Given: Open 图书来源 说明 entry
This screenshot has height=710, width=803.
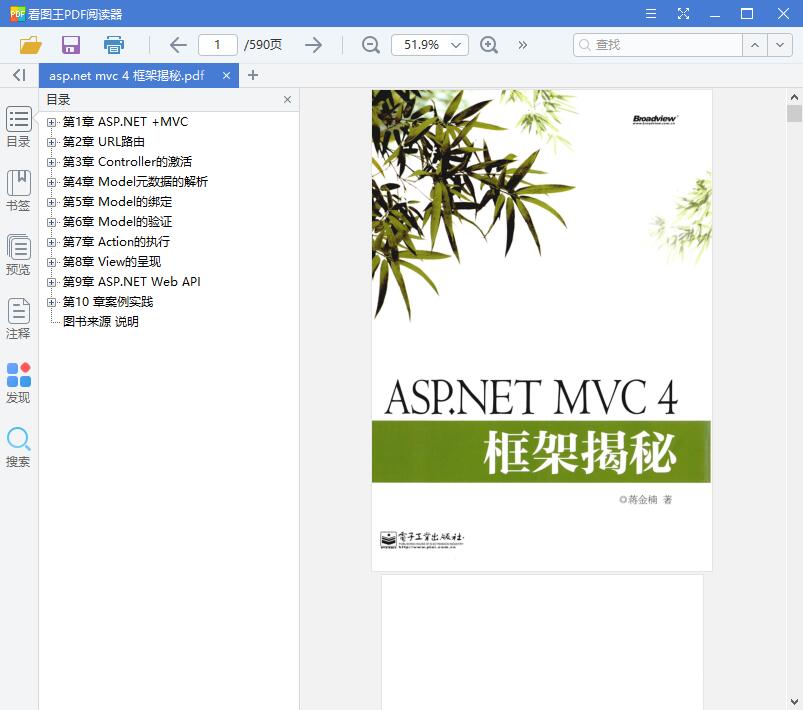Looking at the screenshot, I should 101,322.
